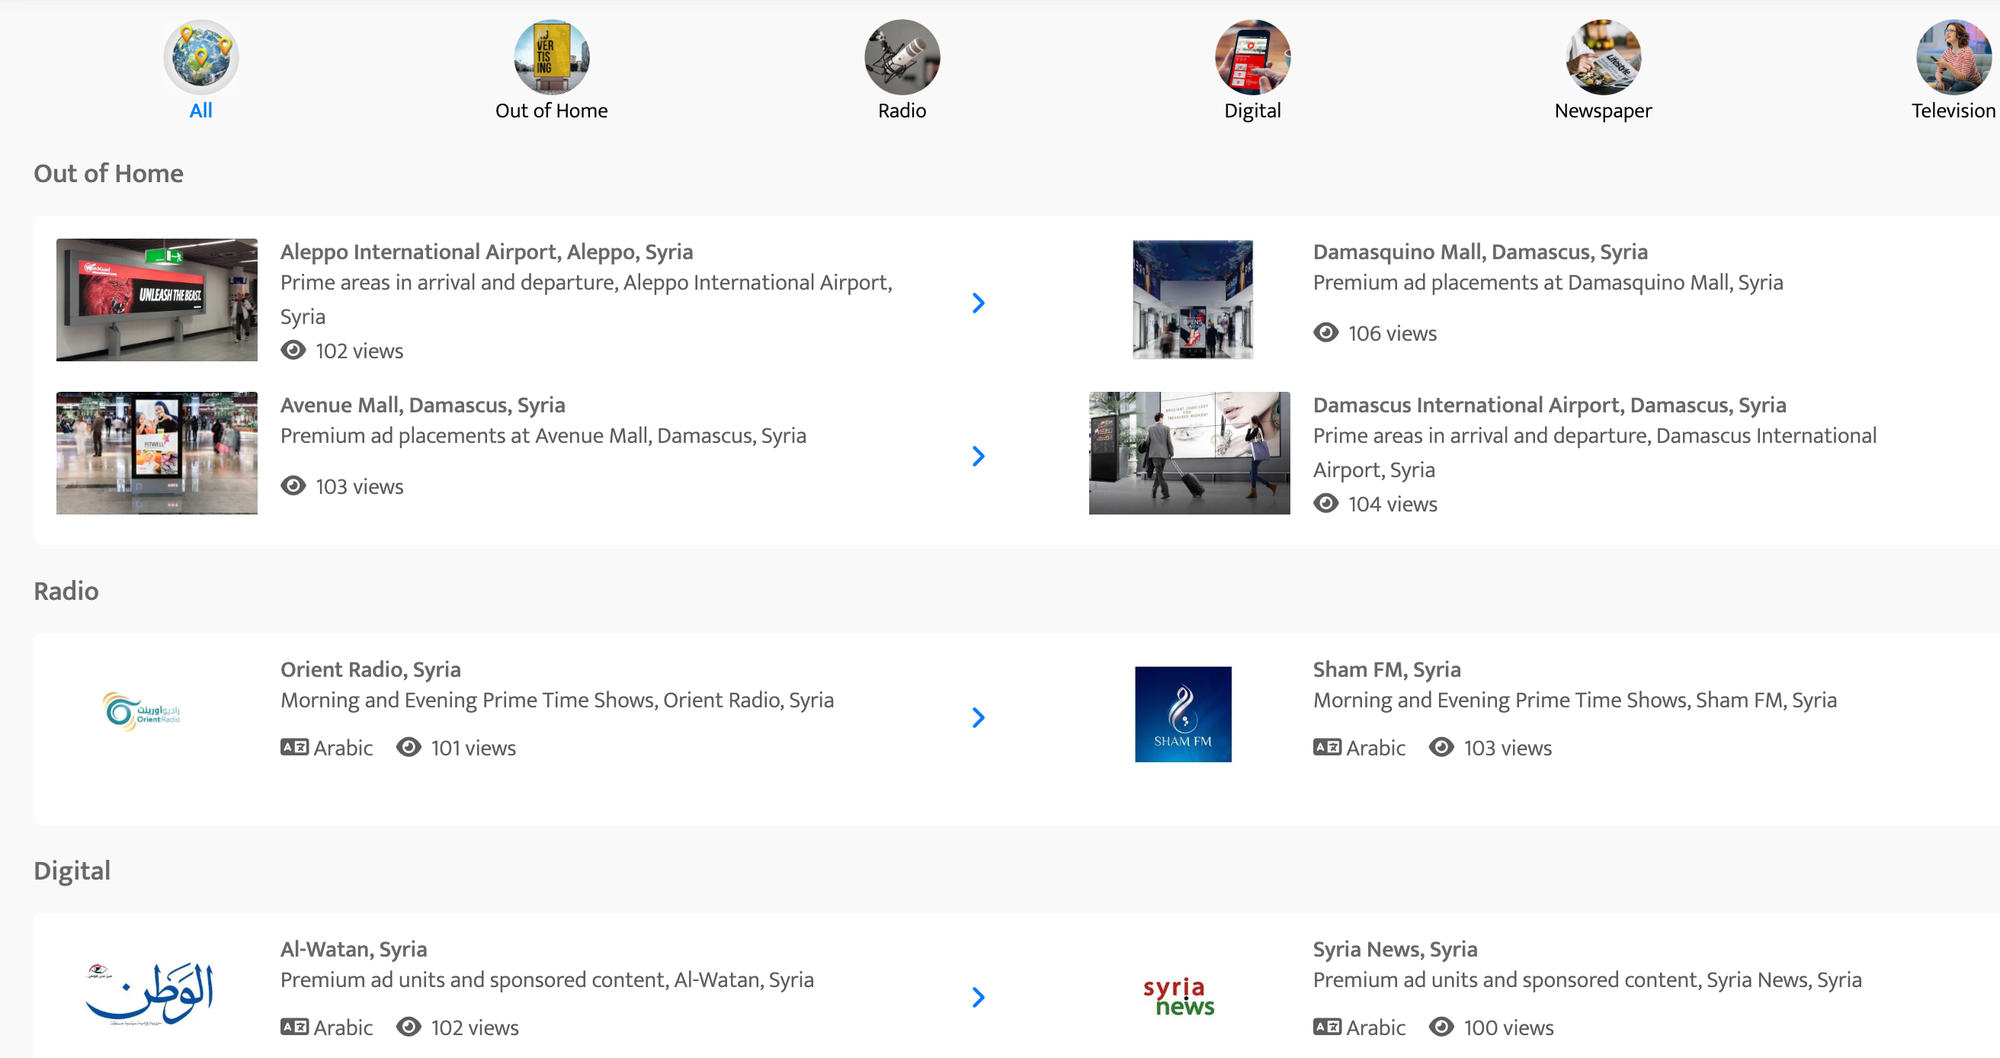Click the Radio section heading
The height and width of the screenshot is (1058, 2000).
(66, 591)
